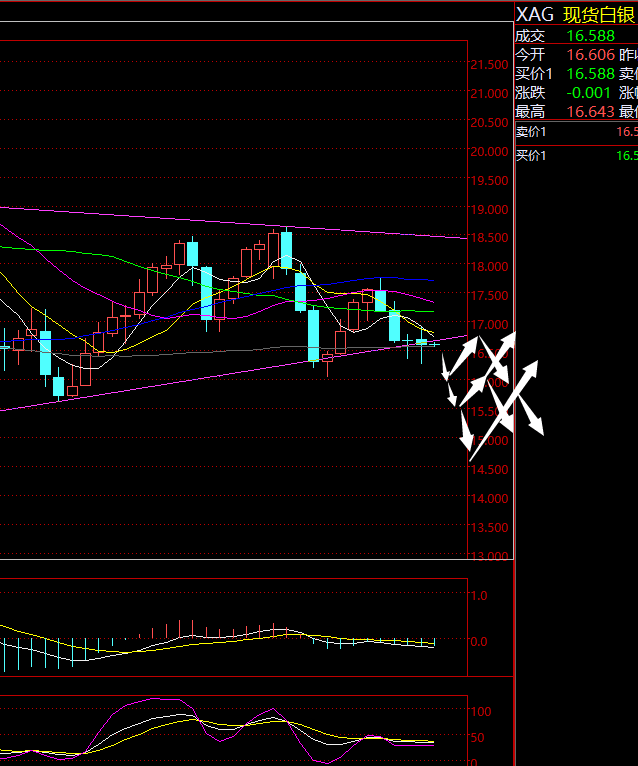
Task: Click the 买价1 row label in order book
Action: pyautogui.click(x=531, y=156)
